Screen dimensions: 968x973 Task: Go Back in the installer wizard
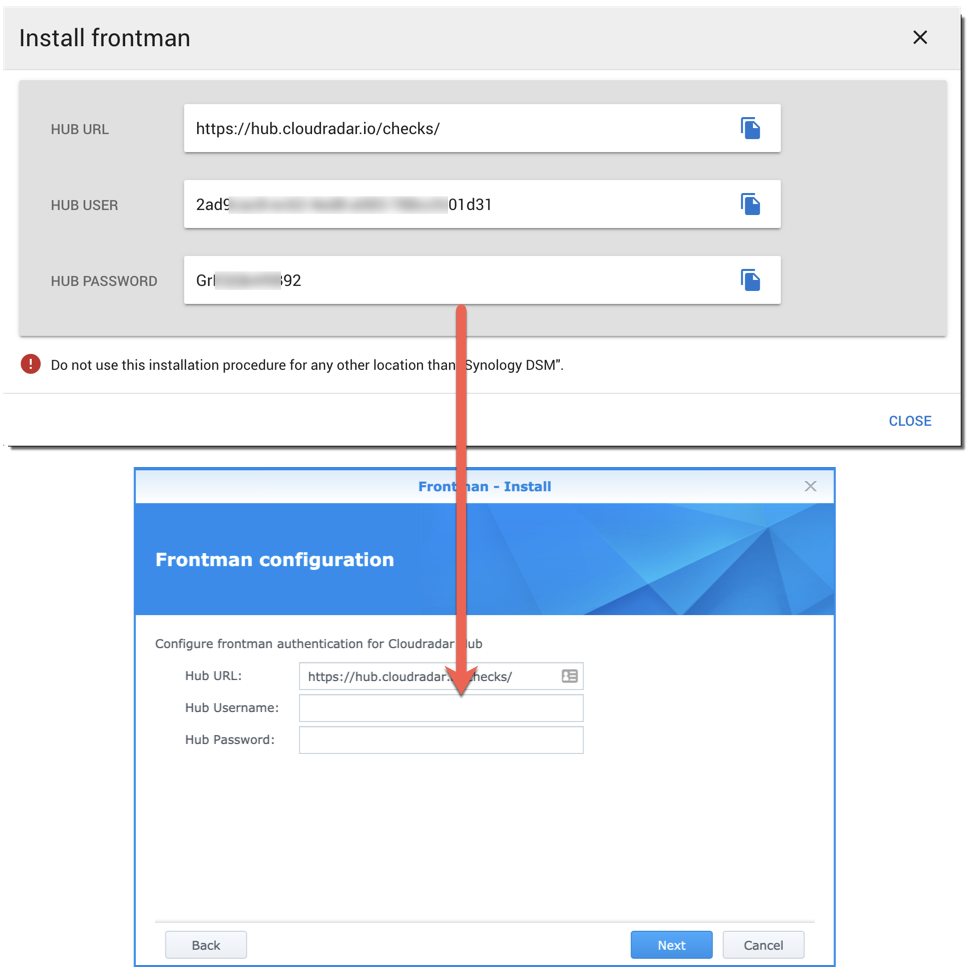coord(206,945)
